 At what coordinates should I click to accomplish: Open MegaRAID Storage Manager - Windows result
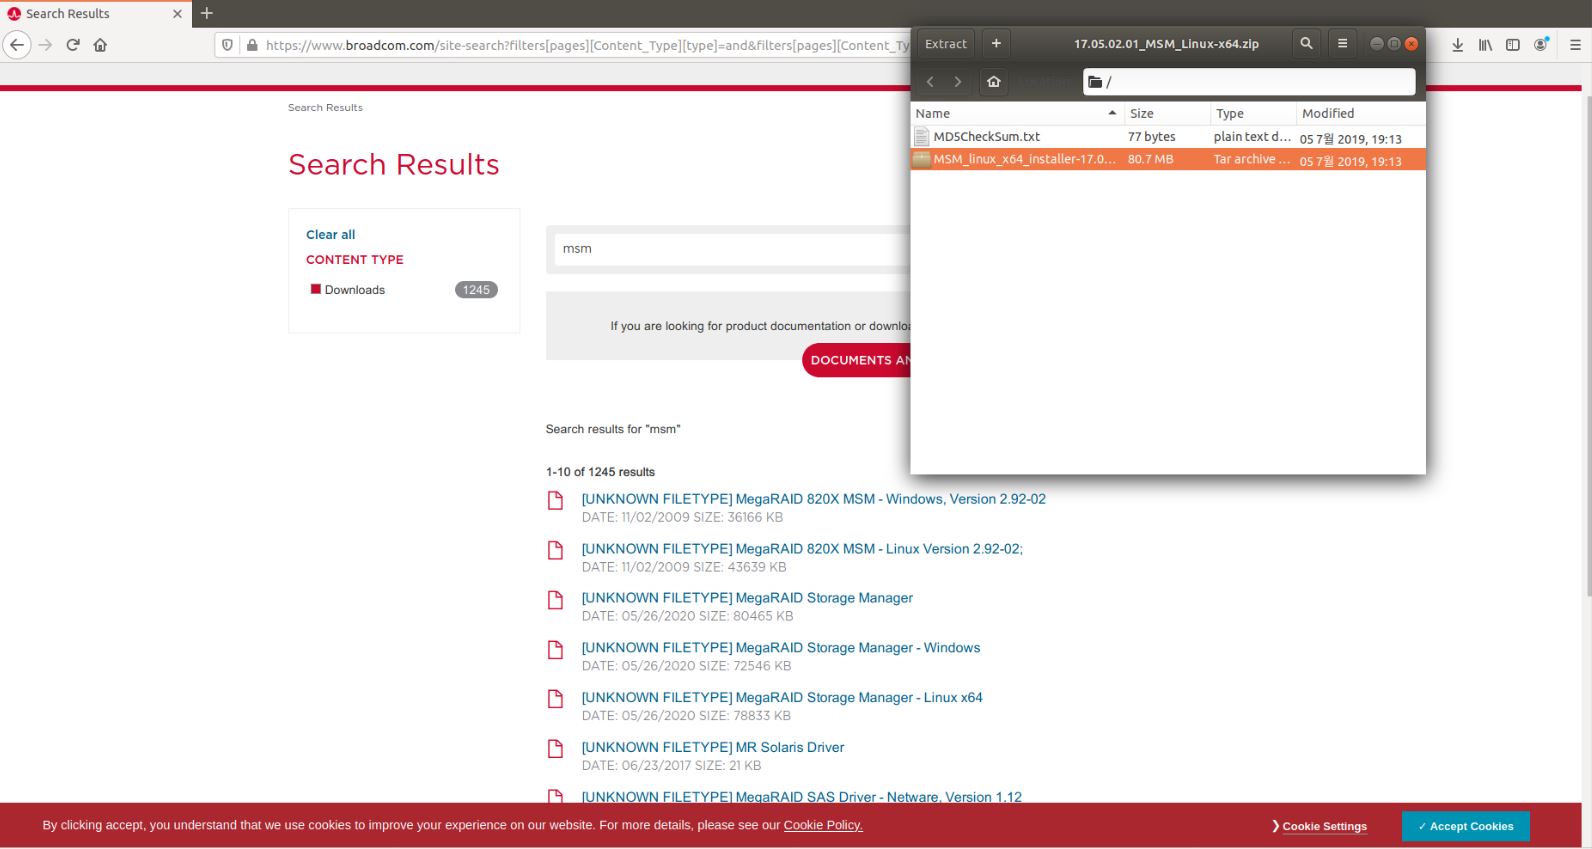pos(781,648)
